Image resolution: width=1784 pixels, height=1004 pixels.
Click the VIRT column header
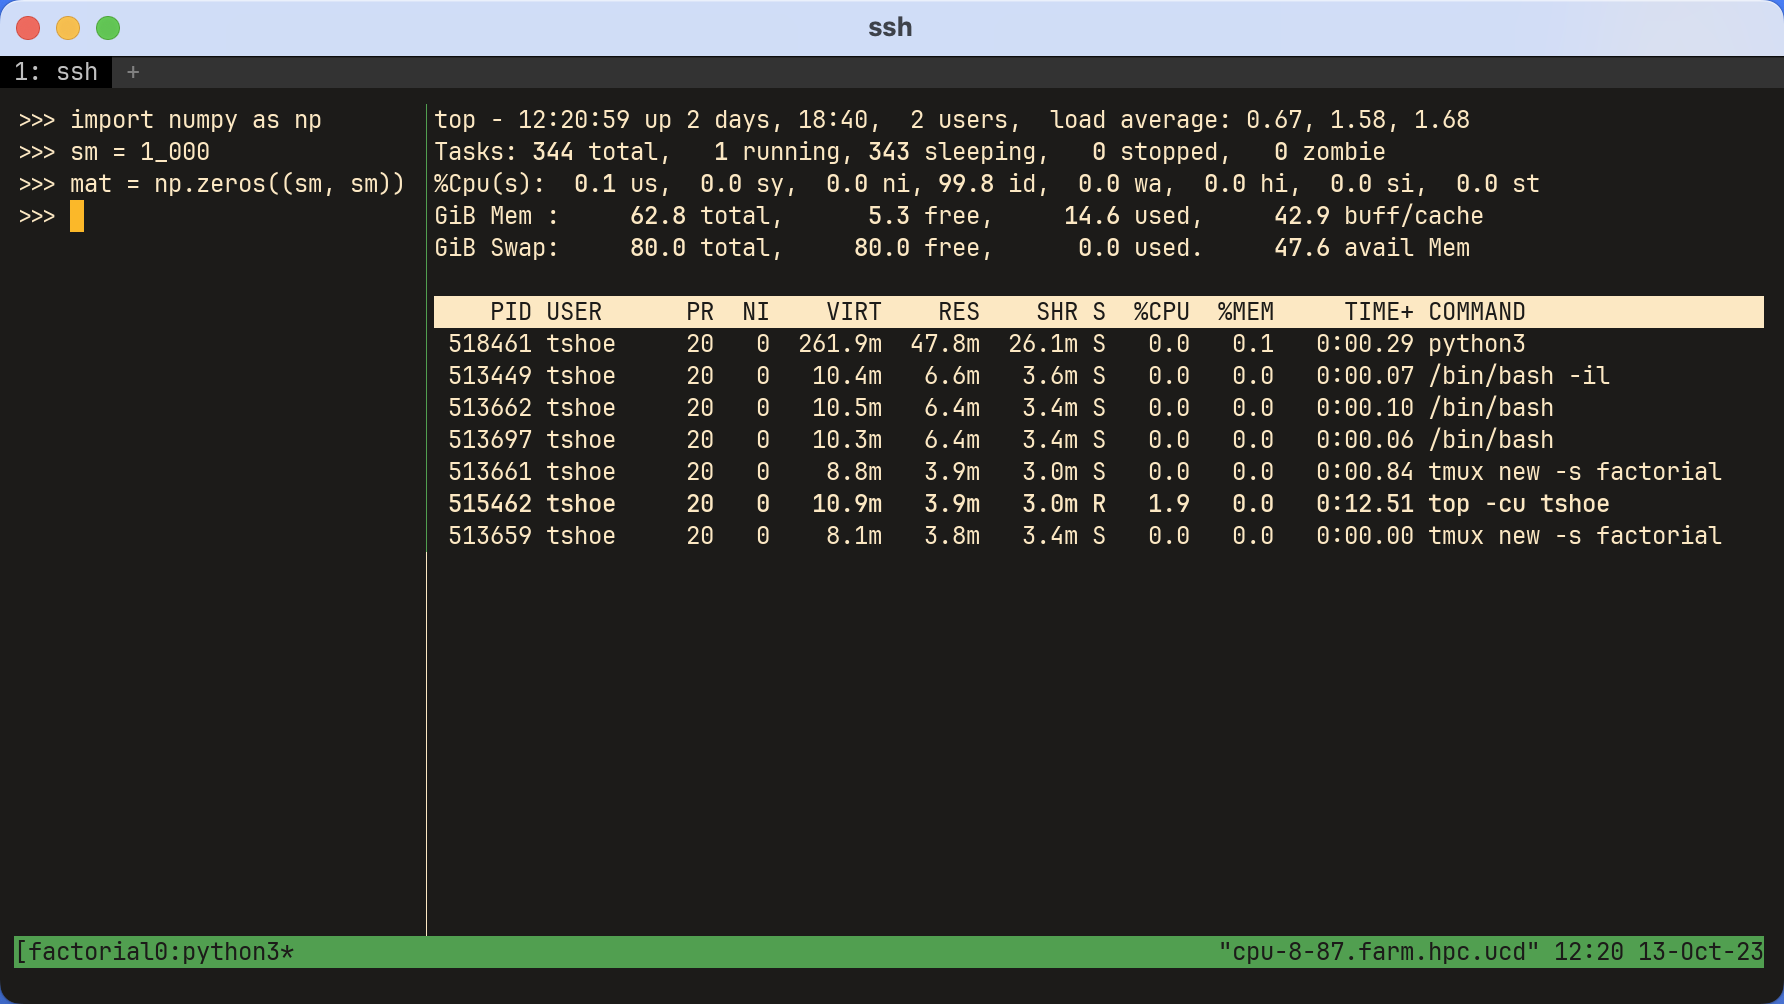[854, 312]
